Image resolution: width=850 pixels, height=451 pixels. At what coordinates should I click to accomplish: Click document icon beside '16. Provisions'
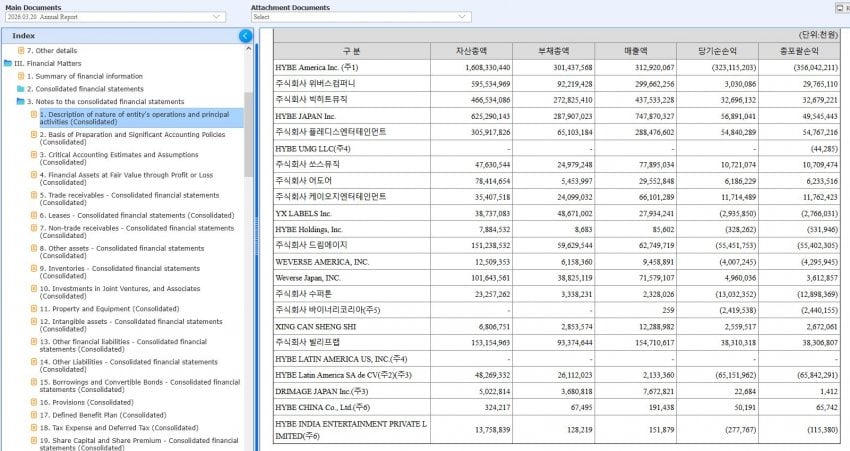coord(34,402)
